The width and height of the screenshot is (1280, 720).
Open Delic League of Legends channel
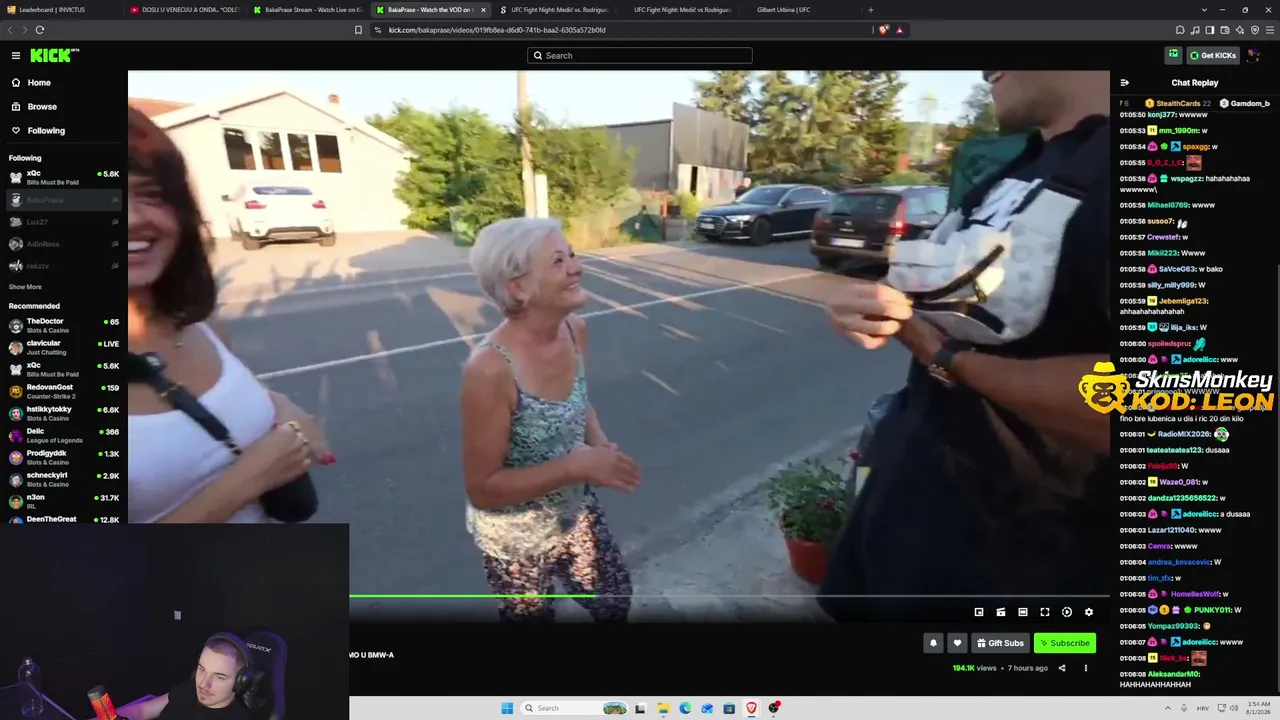coord(64,436)
